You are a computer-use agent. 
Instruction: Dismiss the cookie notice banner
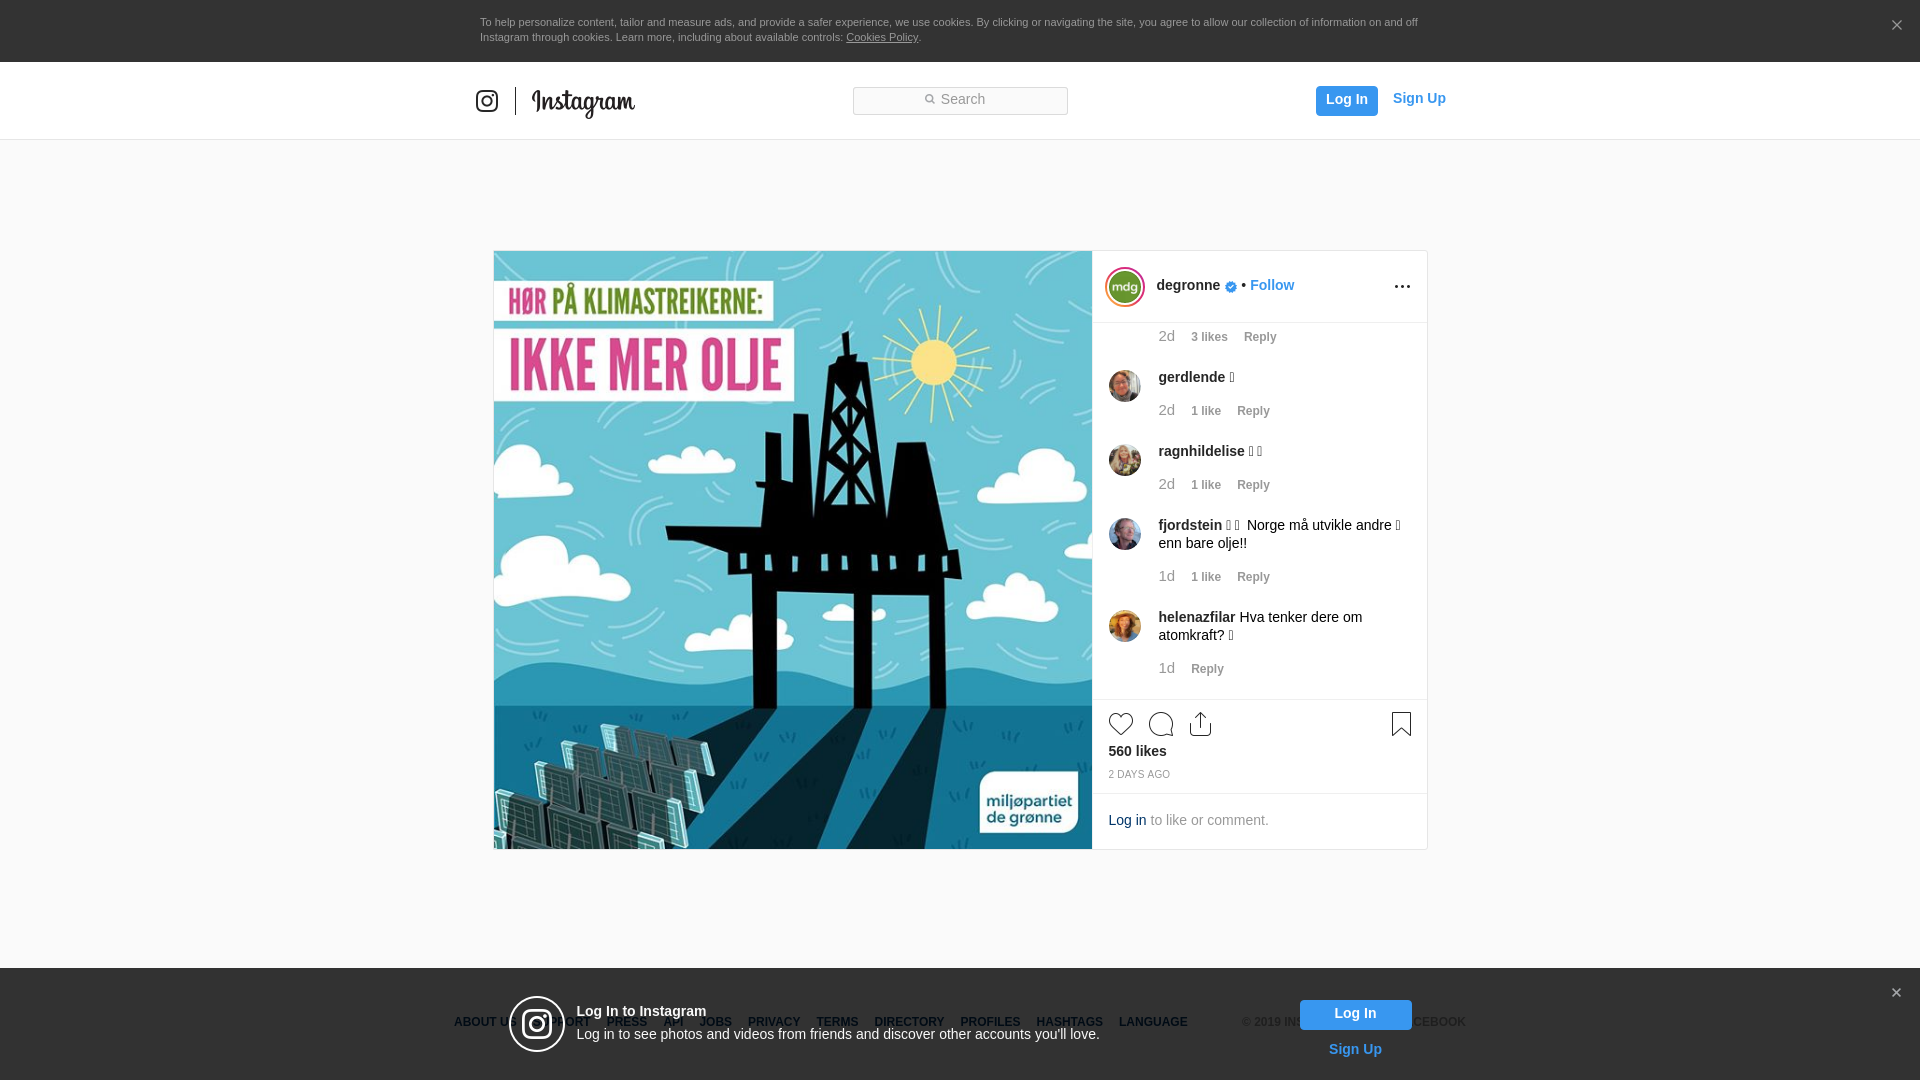pyautogui.click(x=1896, y=26)
